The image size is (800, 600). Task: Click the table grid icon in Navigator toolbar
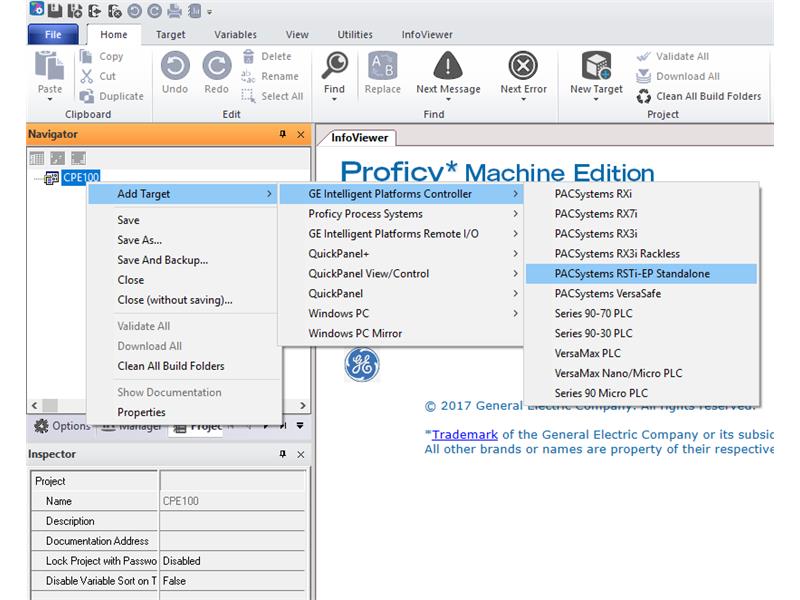click(37, 159)
